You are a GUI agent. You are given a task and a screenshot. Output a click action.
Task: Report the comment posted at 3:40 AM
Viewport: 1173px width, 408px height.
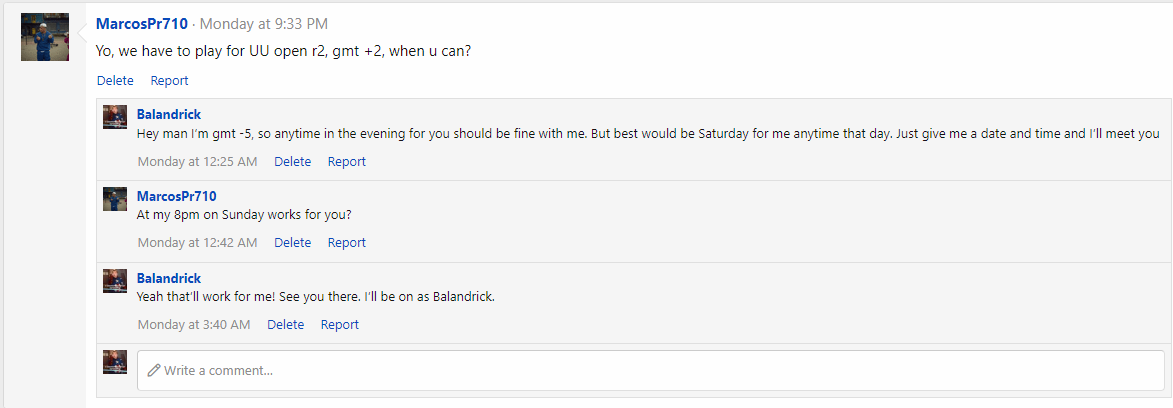[x=339, y=324]
